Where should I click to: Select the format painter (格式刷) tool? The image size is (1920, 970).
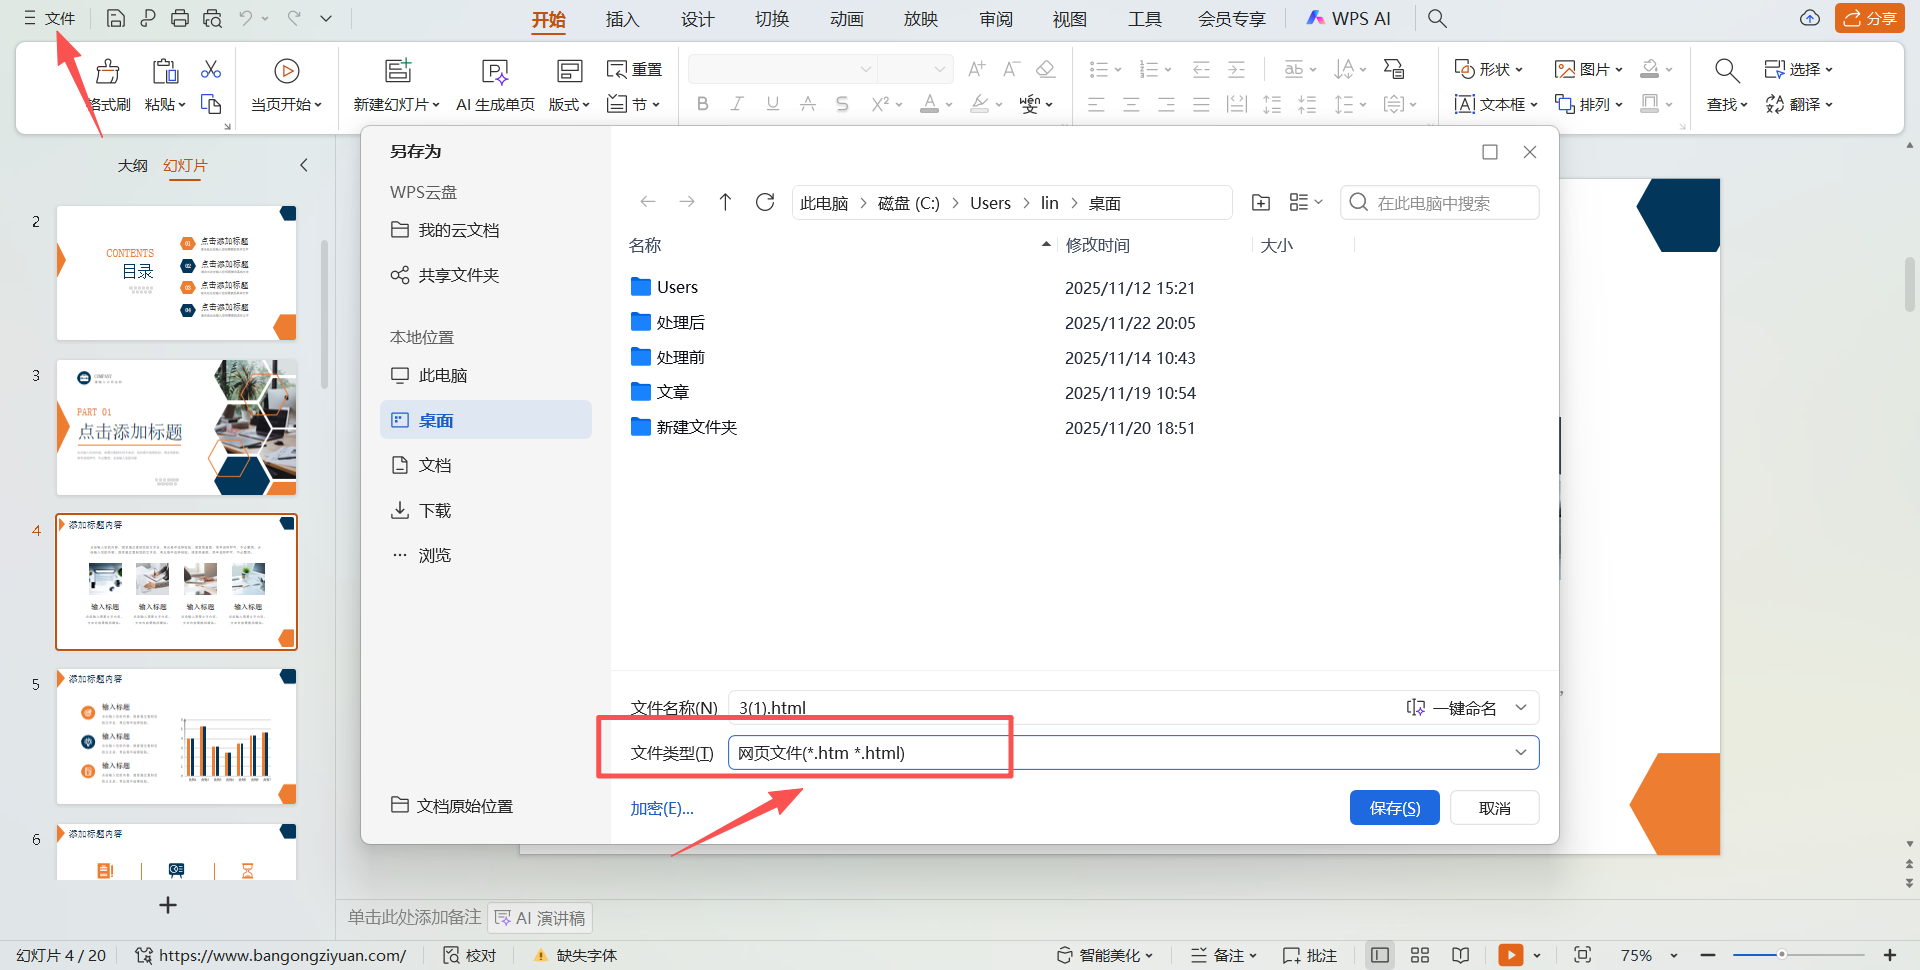click(x=107, y=83)
